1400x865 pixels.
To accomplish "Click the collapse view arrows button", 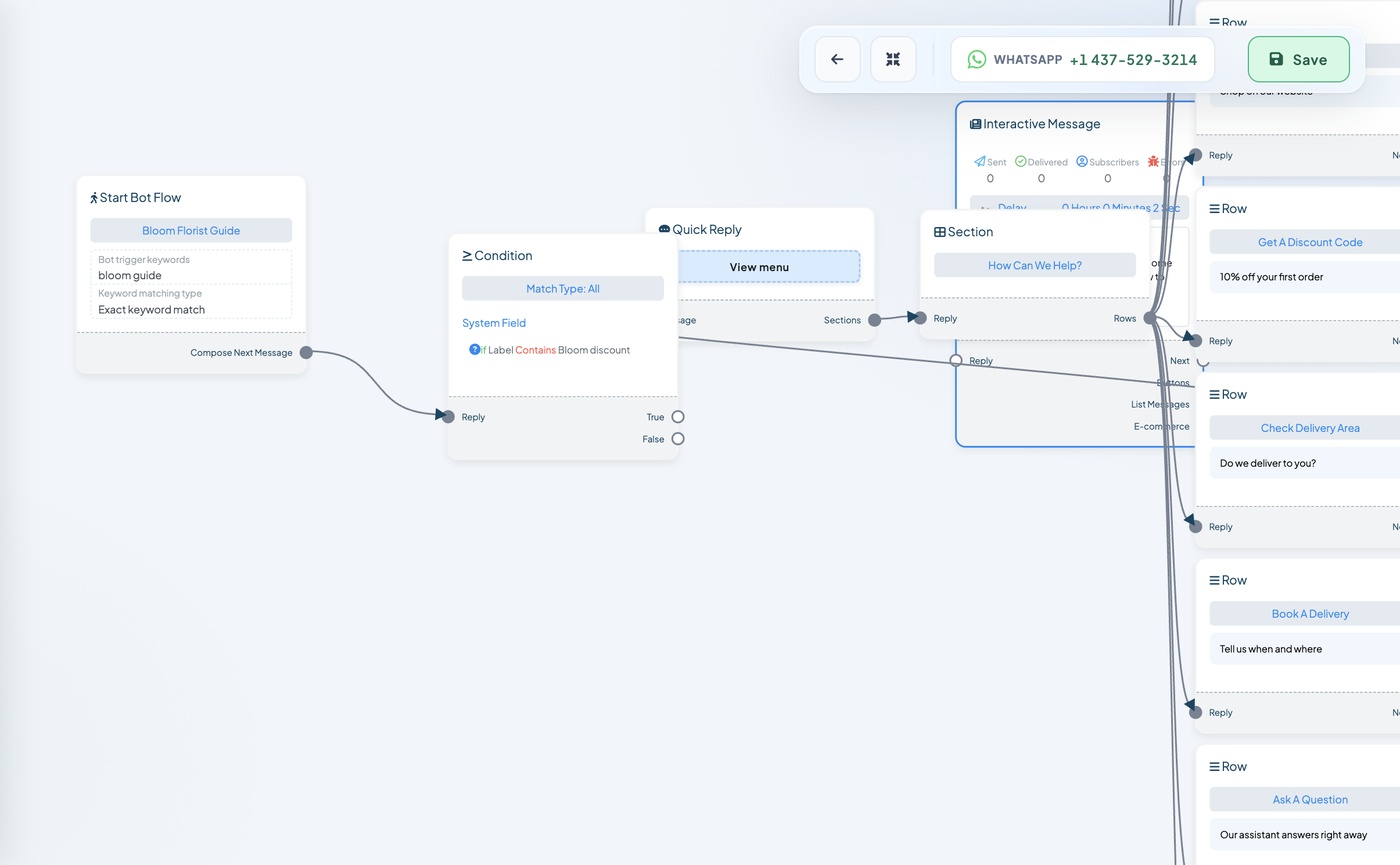I will pos(893,59).
